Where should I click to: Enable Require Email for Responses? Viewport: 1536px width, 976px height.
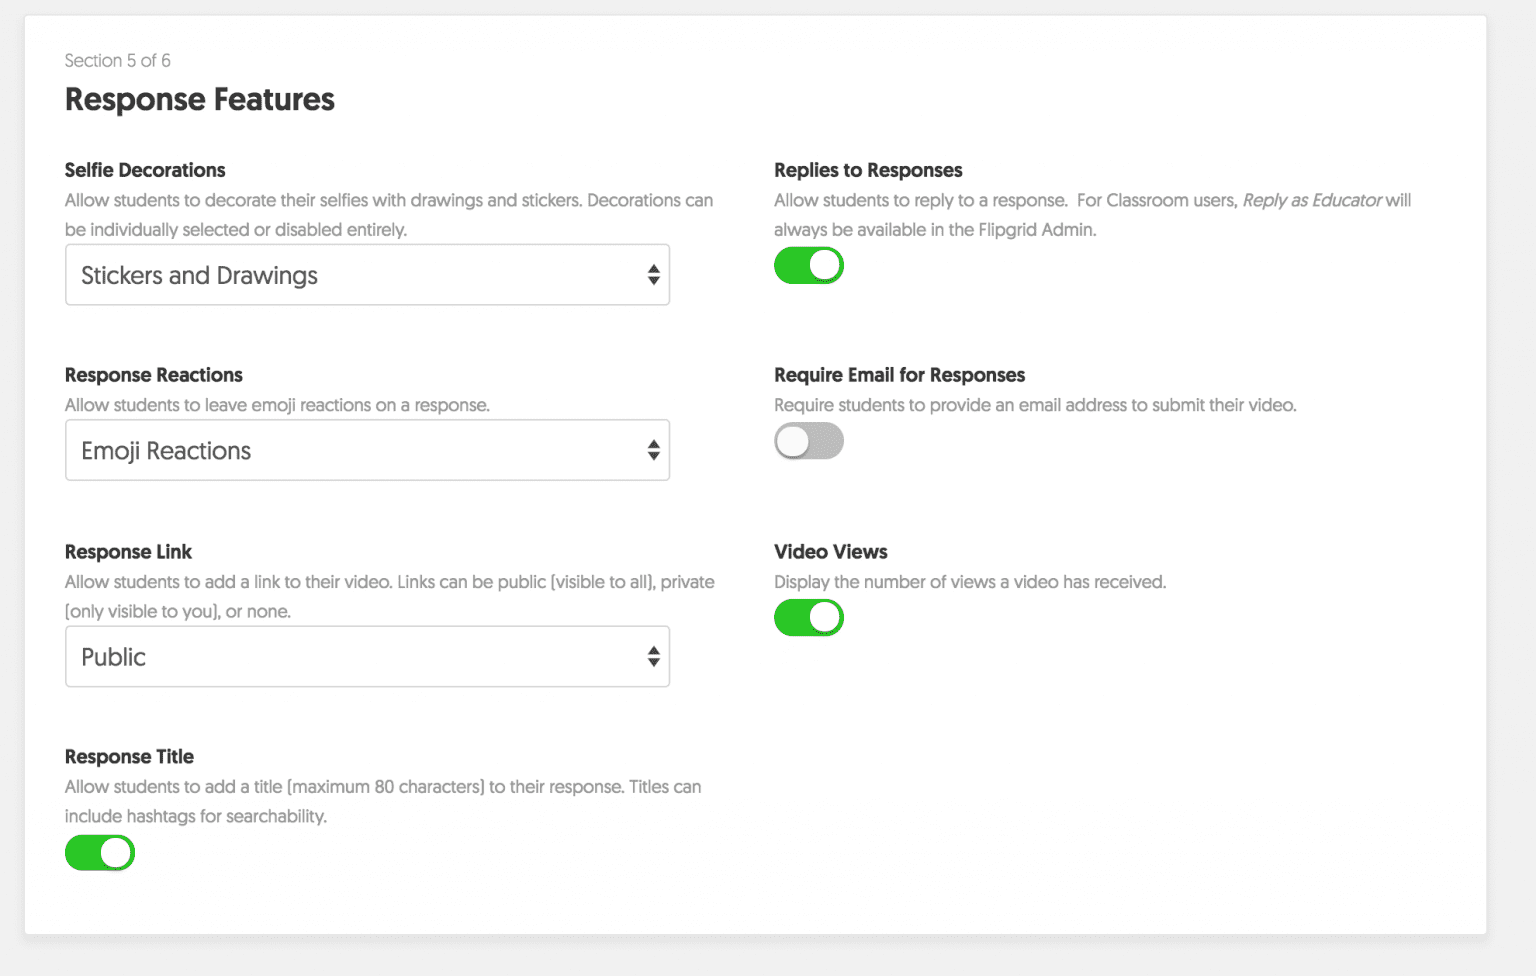(808, 440)
